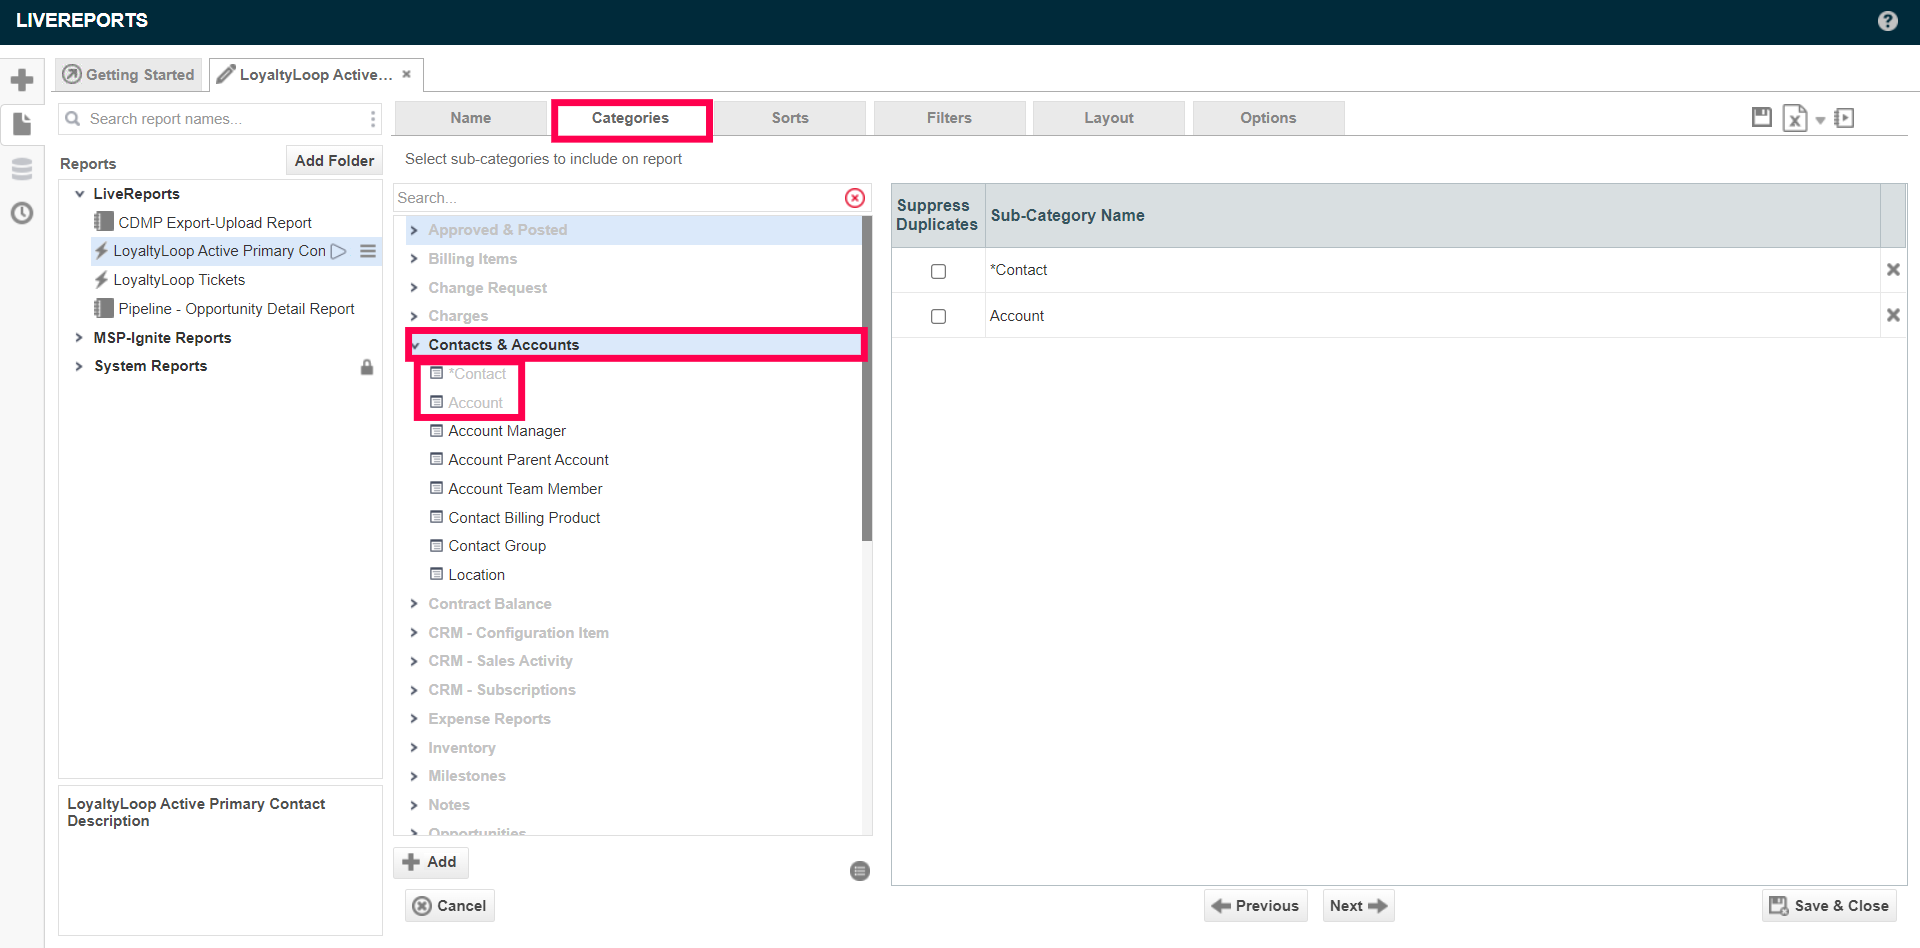Click Save & Close button
This screenshot has height=948, width=1920.
click(x=1829, y=906)
